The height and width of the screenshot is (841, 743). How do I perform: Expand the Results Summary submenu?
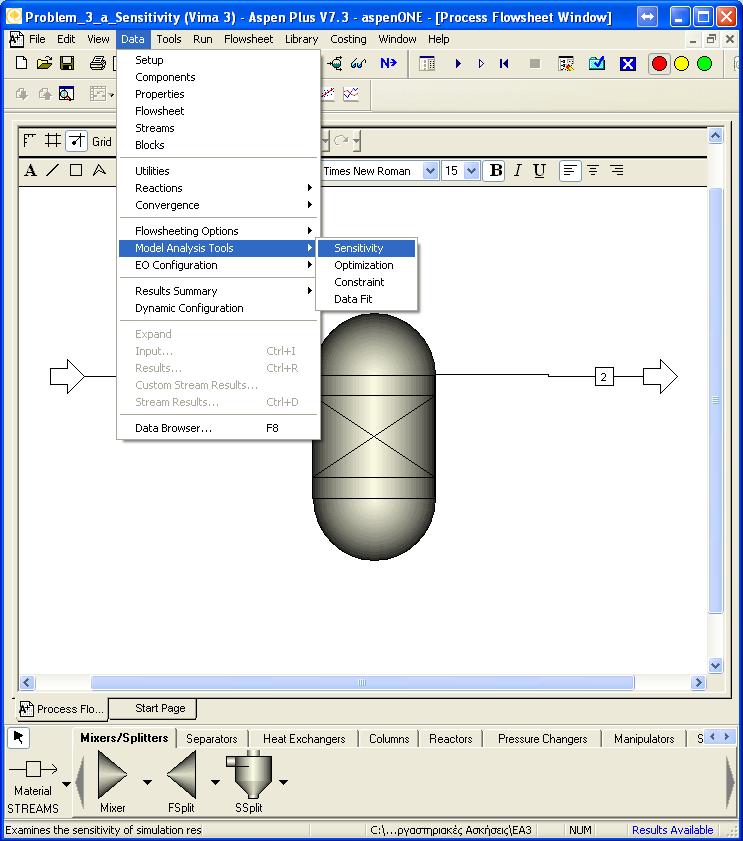tap(218, 291)
